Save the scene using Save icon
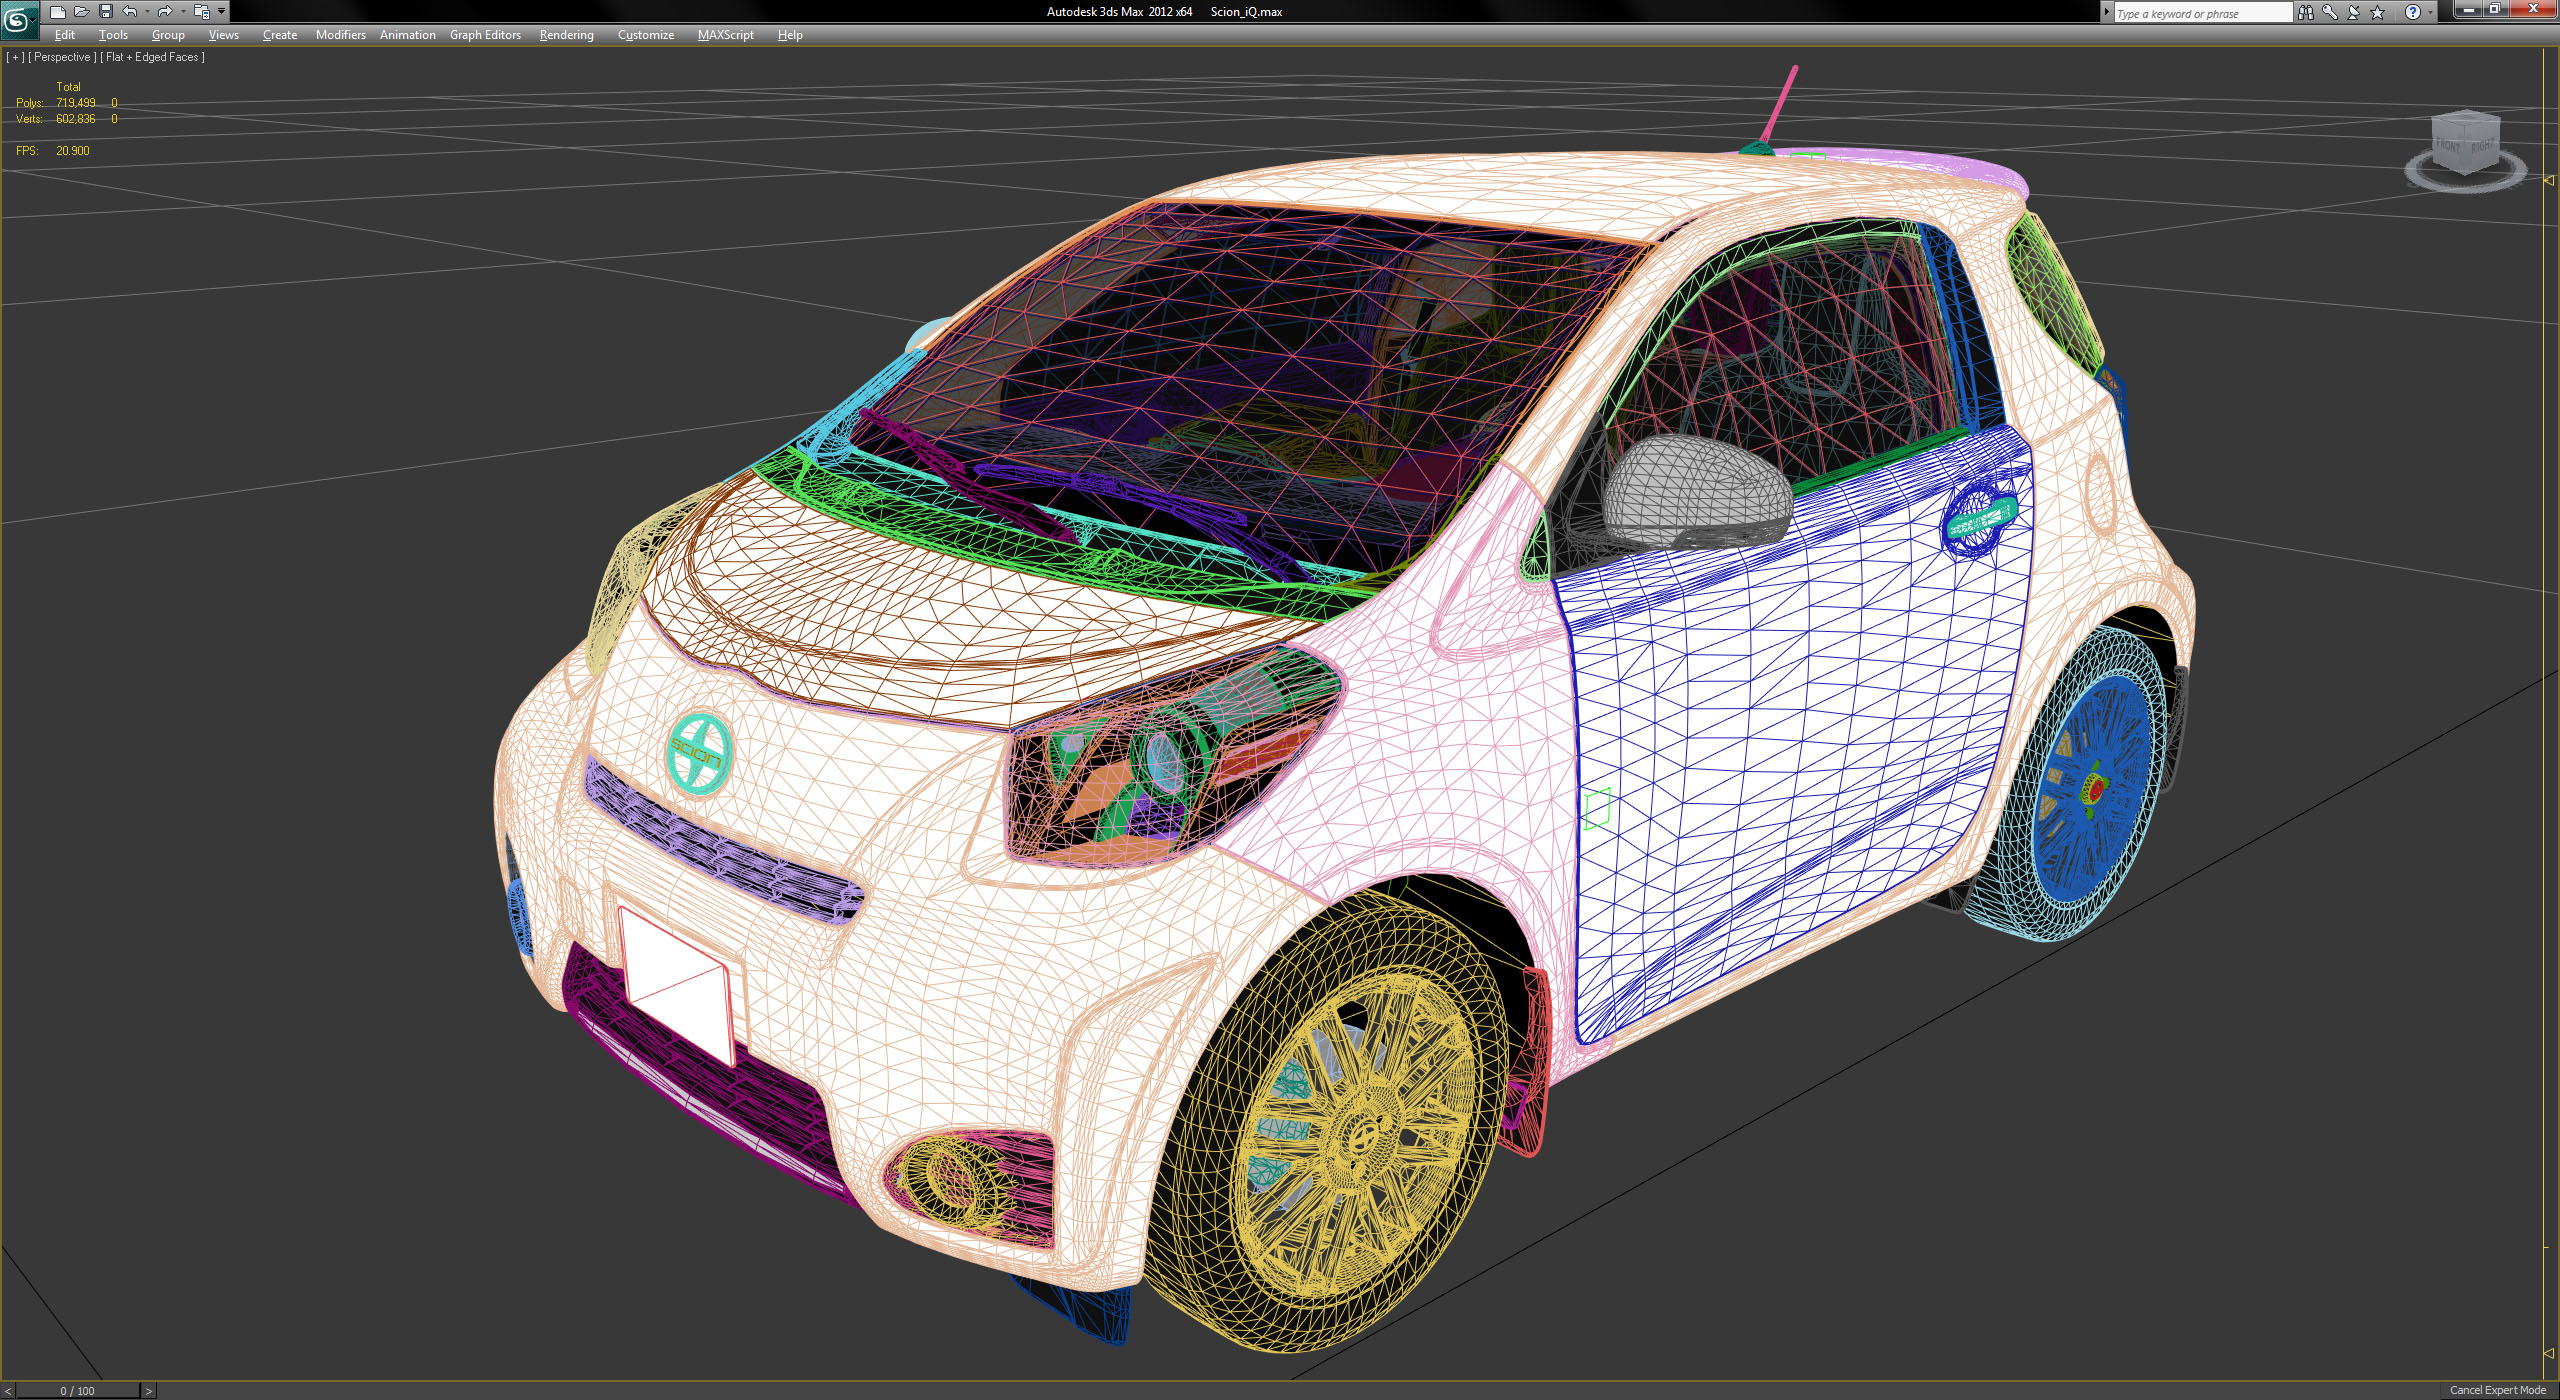Screen dimensions: 2560x1400 106,11
